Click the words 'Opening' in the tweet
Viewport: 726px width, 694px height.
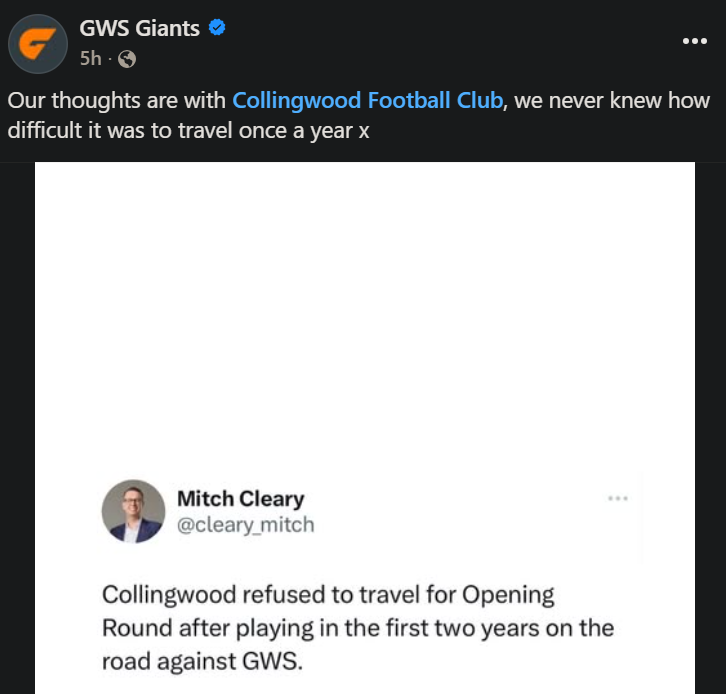pyautogui.click(x=509, y=594)
